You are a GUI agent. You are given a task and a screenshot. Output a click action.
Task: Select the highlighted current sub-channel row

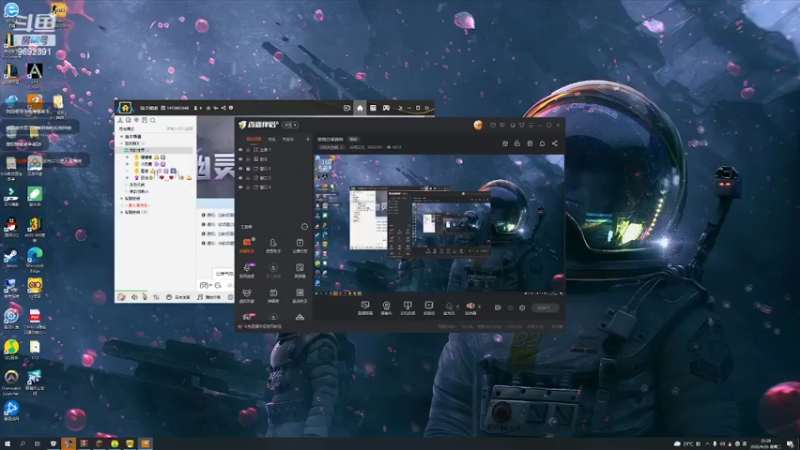[157, 151]
